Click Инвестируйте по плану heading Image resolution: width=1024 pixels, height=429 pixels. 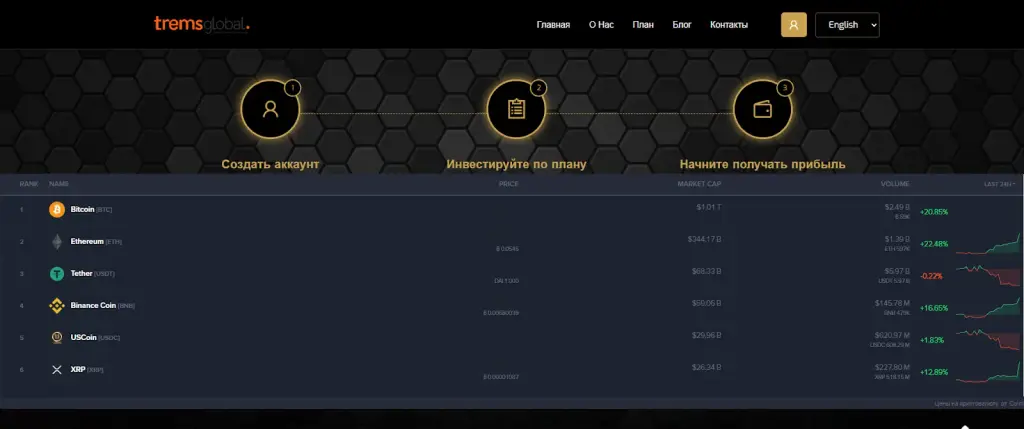click(517, 165)
